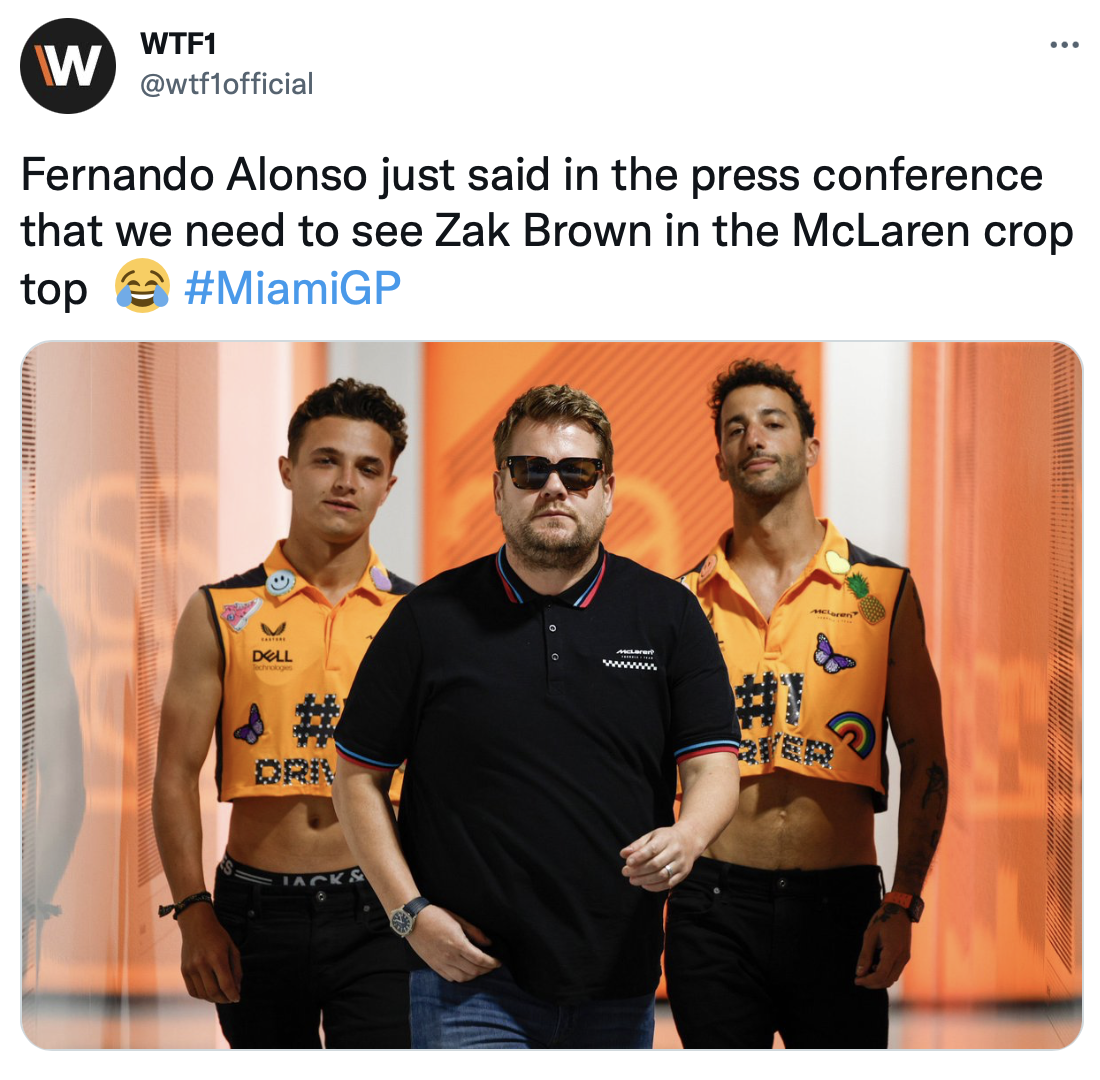Click the smiley face patch on the collar
Image resolution: width=1100 pixels, height=1080 pixels.
coord(280,581)
